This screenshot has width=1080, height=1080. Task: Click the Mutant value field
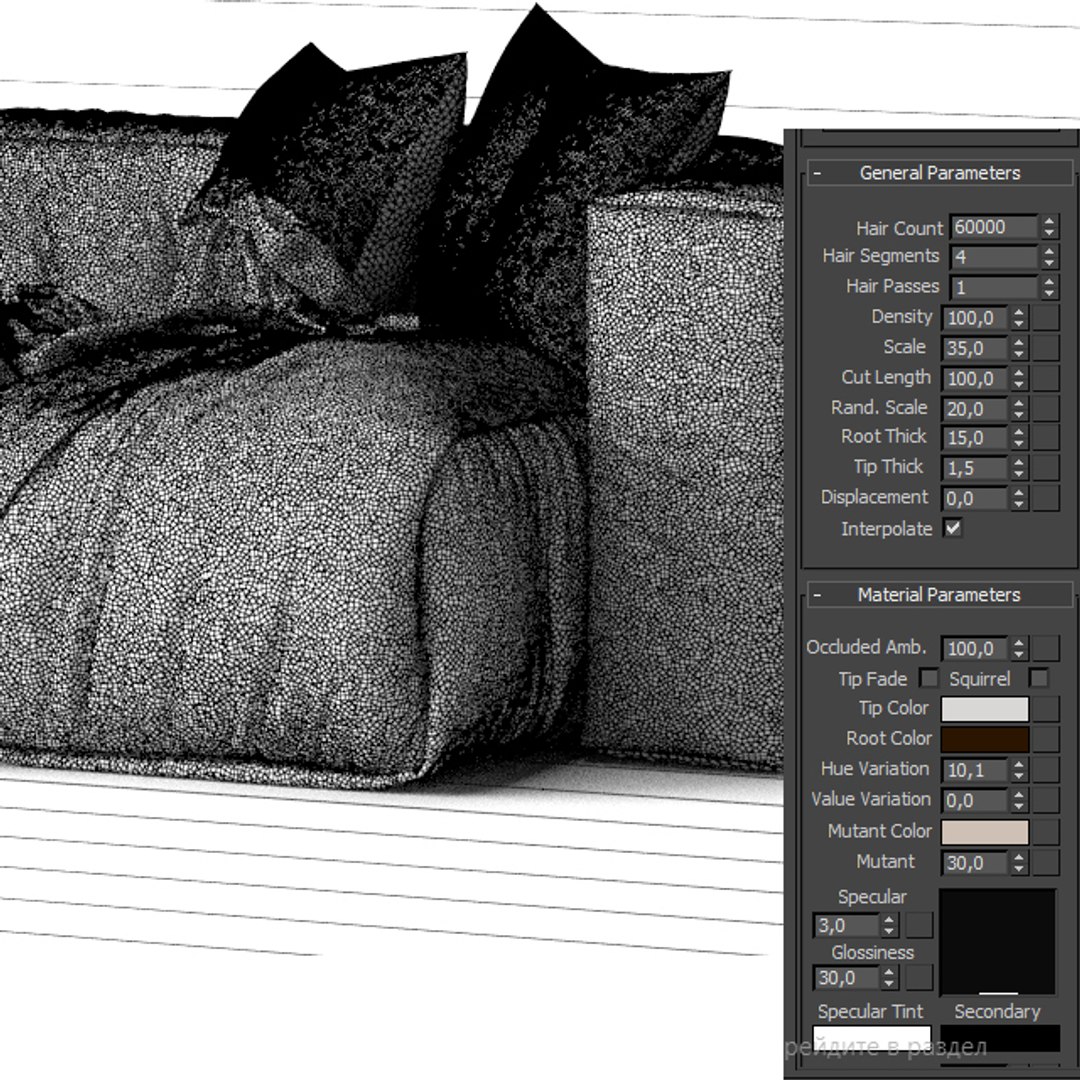975,862
